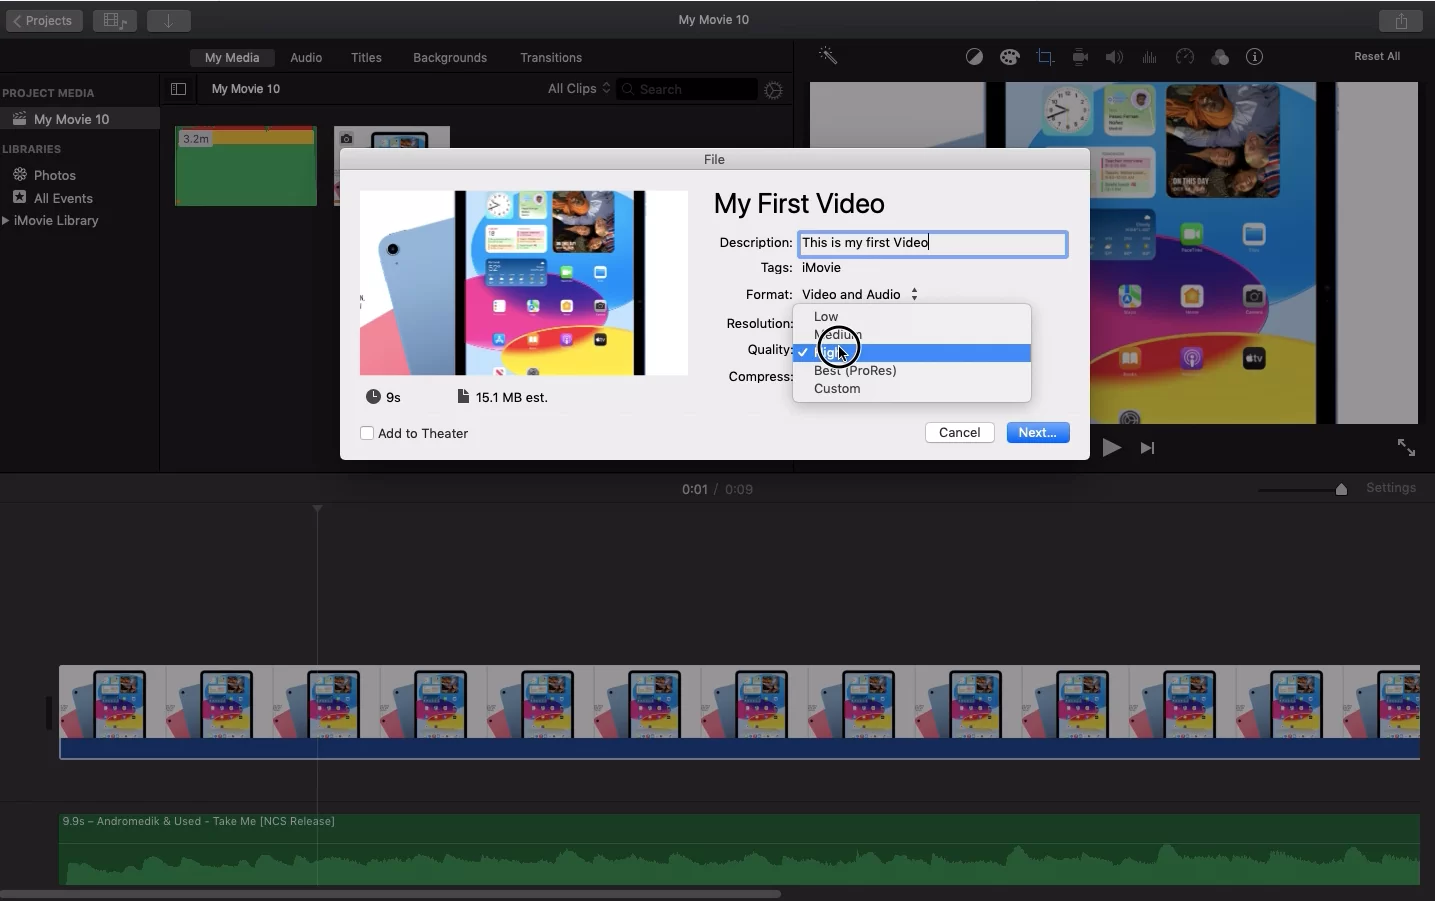Click the fullscreen expand arrows icon
Image resolution: width=1435 pixels, height=901 pixels.
click(1406, 447)
